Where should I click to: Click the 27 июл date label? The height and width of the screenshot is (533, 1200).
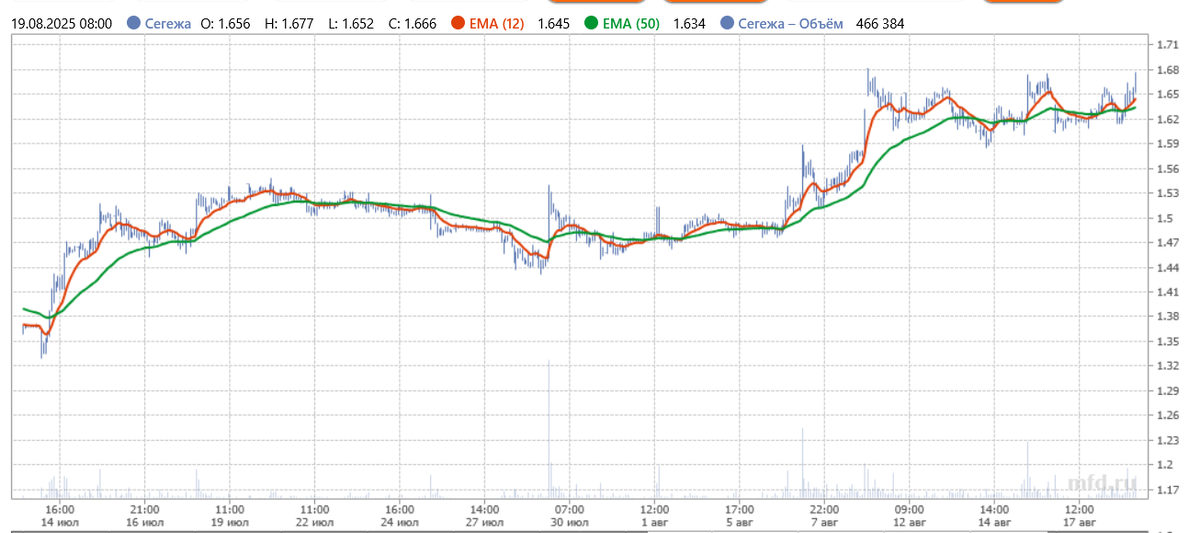(x=484, y=522)
